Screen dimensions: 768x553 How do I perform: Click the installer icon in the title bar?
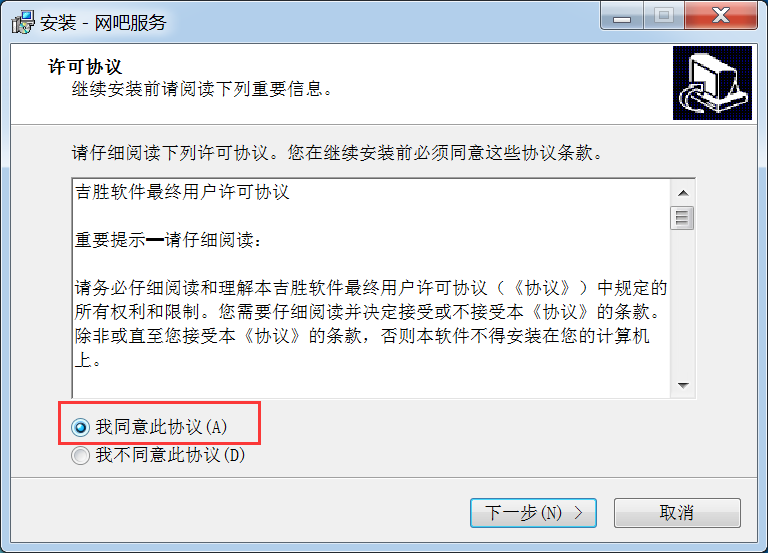(23, 23)
